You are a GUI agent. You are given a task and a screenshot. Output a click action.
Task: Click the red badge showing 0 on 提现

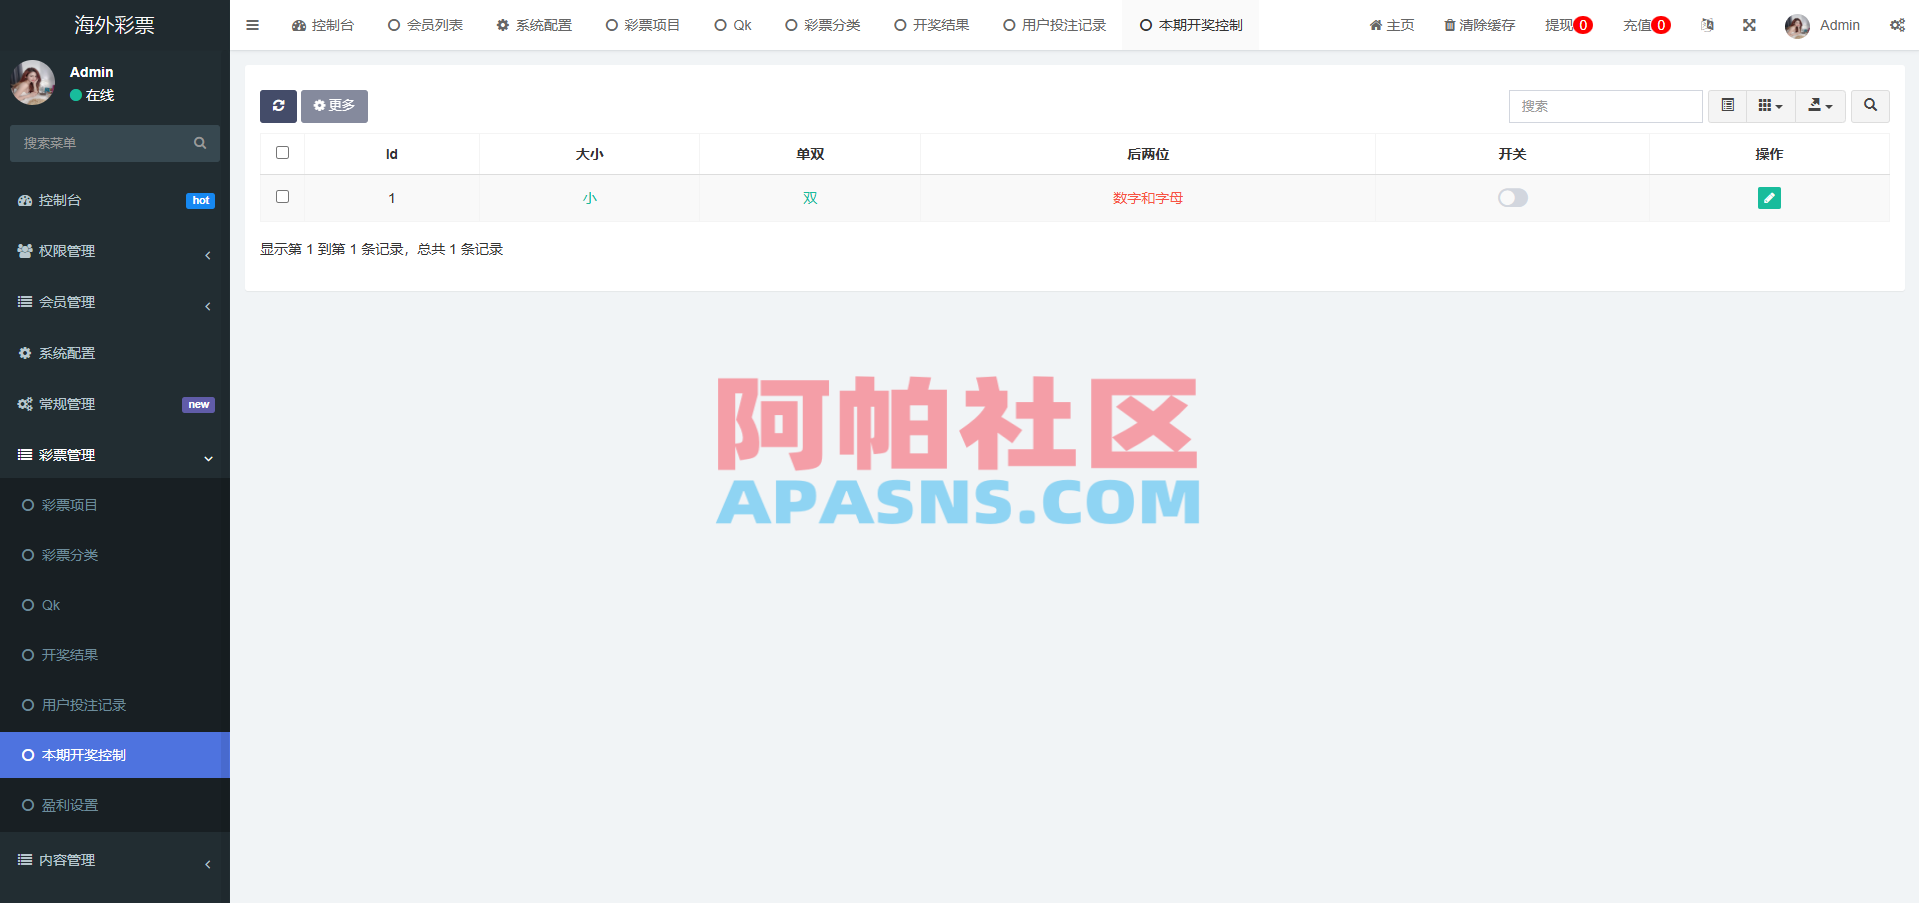click(x=1584, y=26)
